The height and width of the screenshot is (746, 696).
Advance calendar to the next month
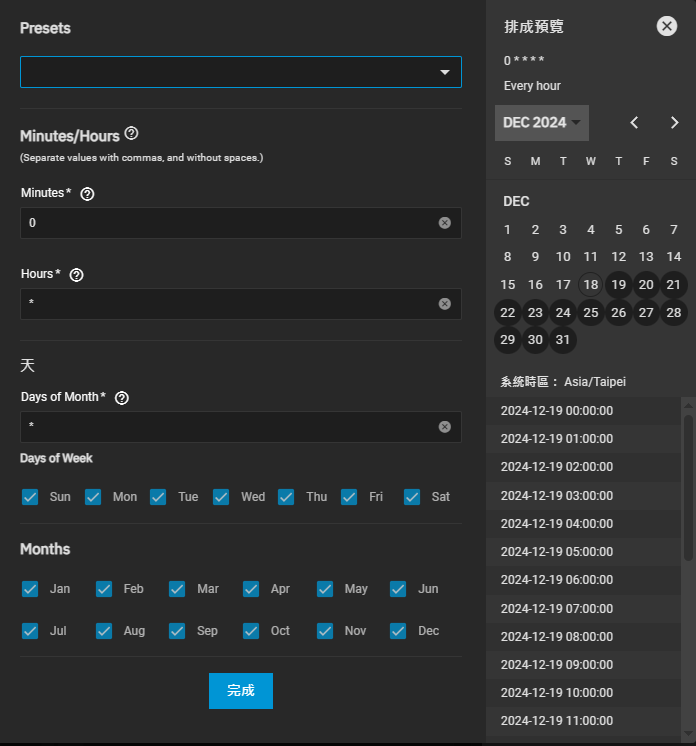click(x=674, y=123)
